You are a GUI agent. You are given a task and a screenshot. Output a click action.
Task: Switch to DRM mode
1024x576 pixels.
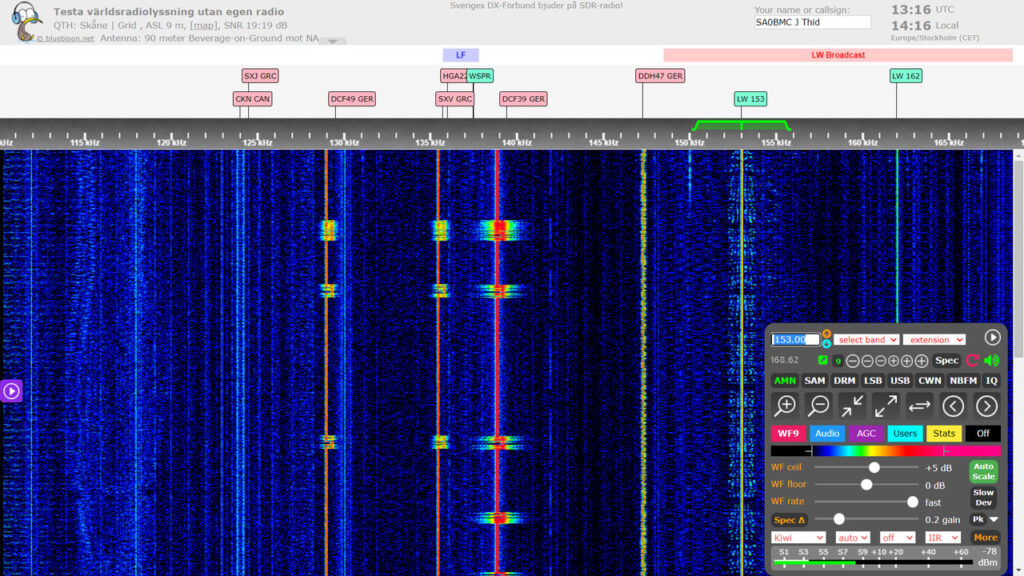point(844,381)
